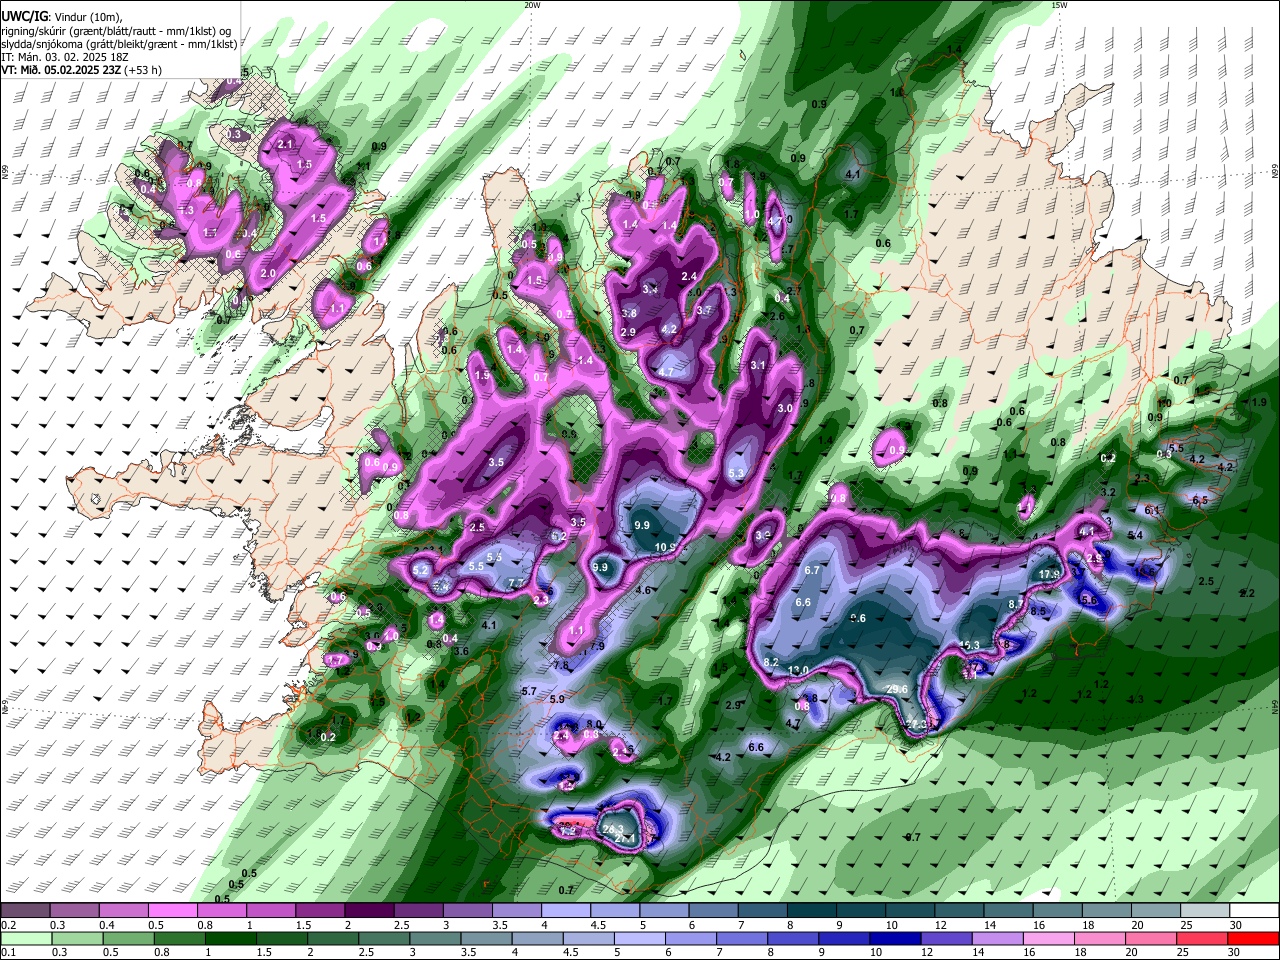The width and height of the screenshot is (1280, 960).
Task: Click the 'UWC/IG' title text
Action: [24, 17]
